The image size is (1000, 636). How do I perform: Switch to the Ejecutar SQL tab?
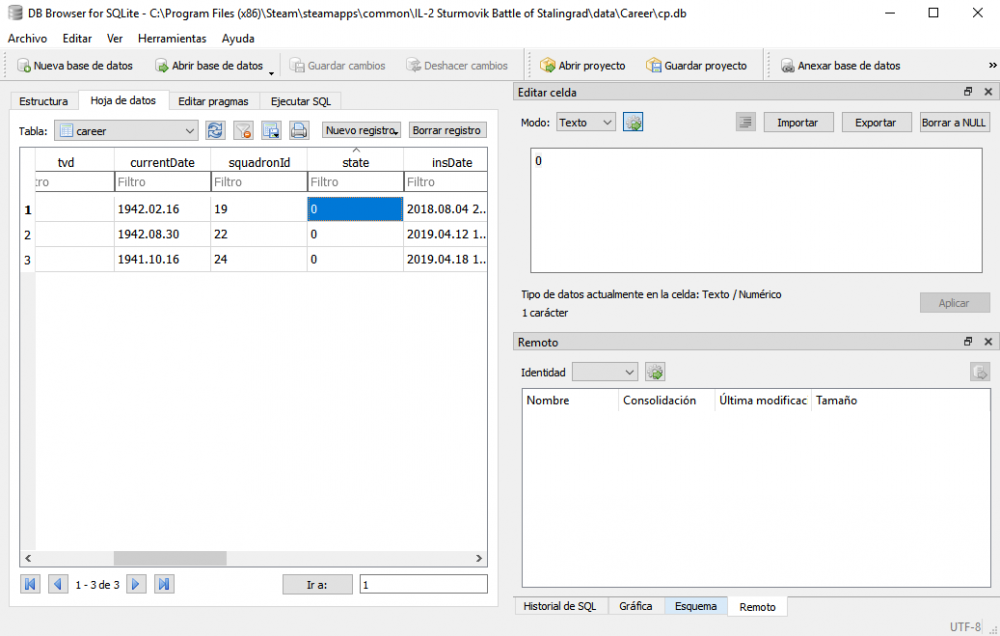click(x=300, y=101)
